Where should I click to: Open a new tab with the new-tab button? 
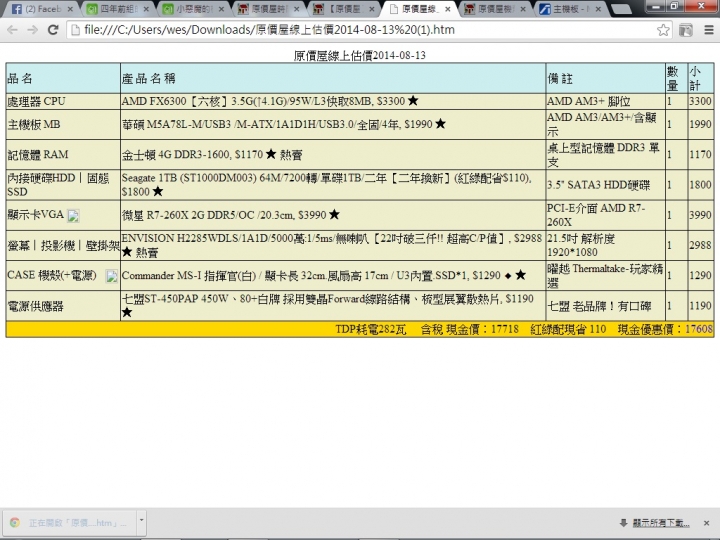[621, 9]
